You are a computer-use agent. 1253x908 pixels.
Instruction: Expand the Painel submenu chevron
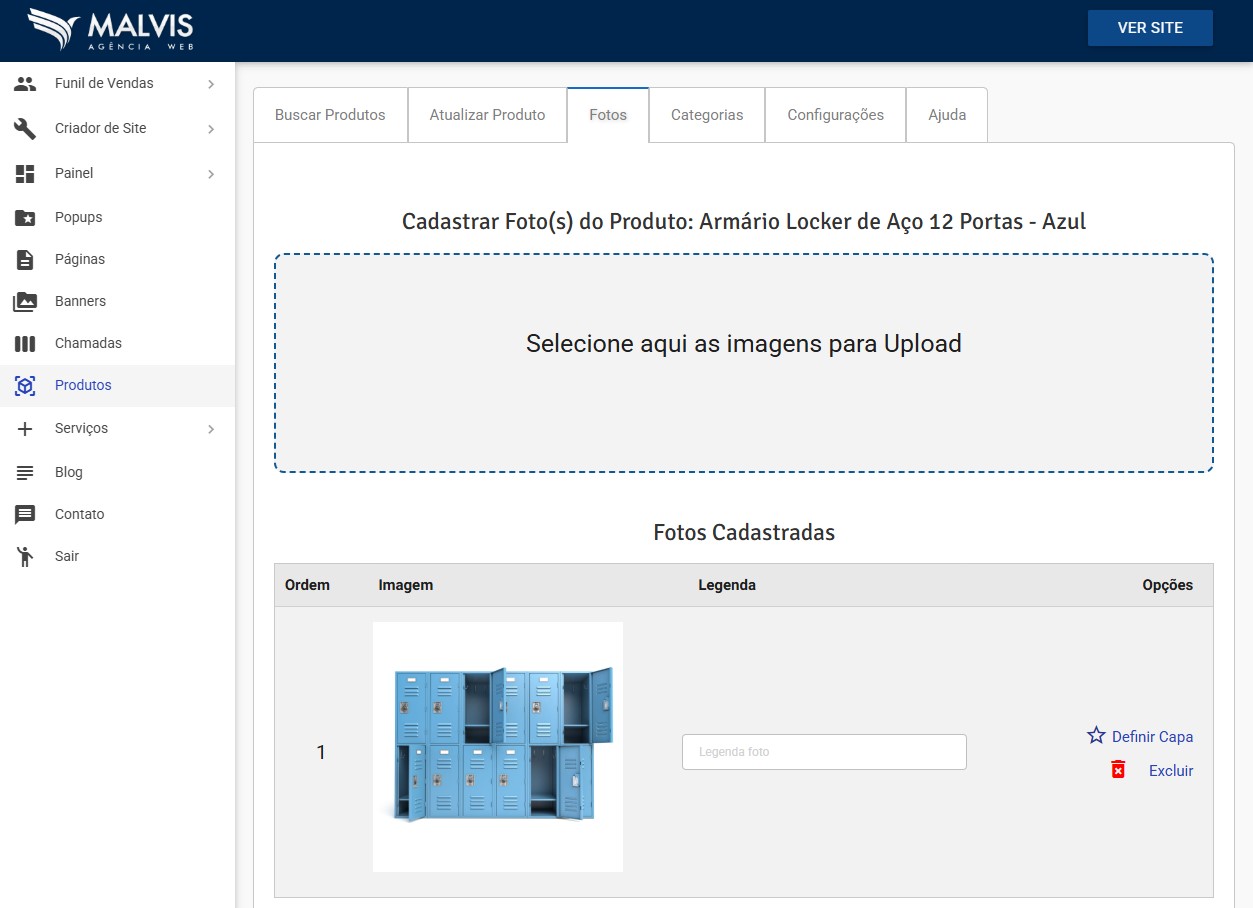pyautogui.click(x=211, y=174)
